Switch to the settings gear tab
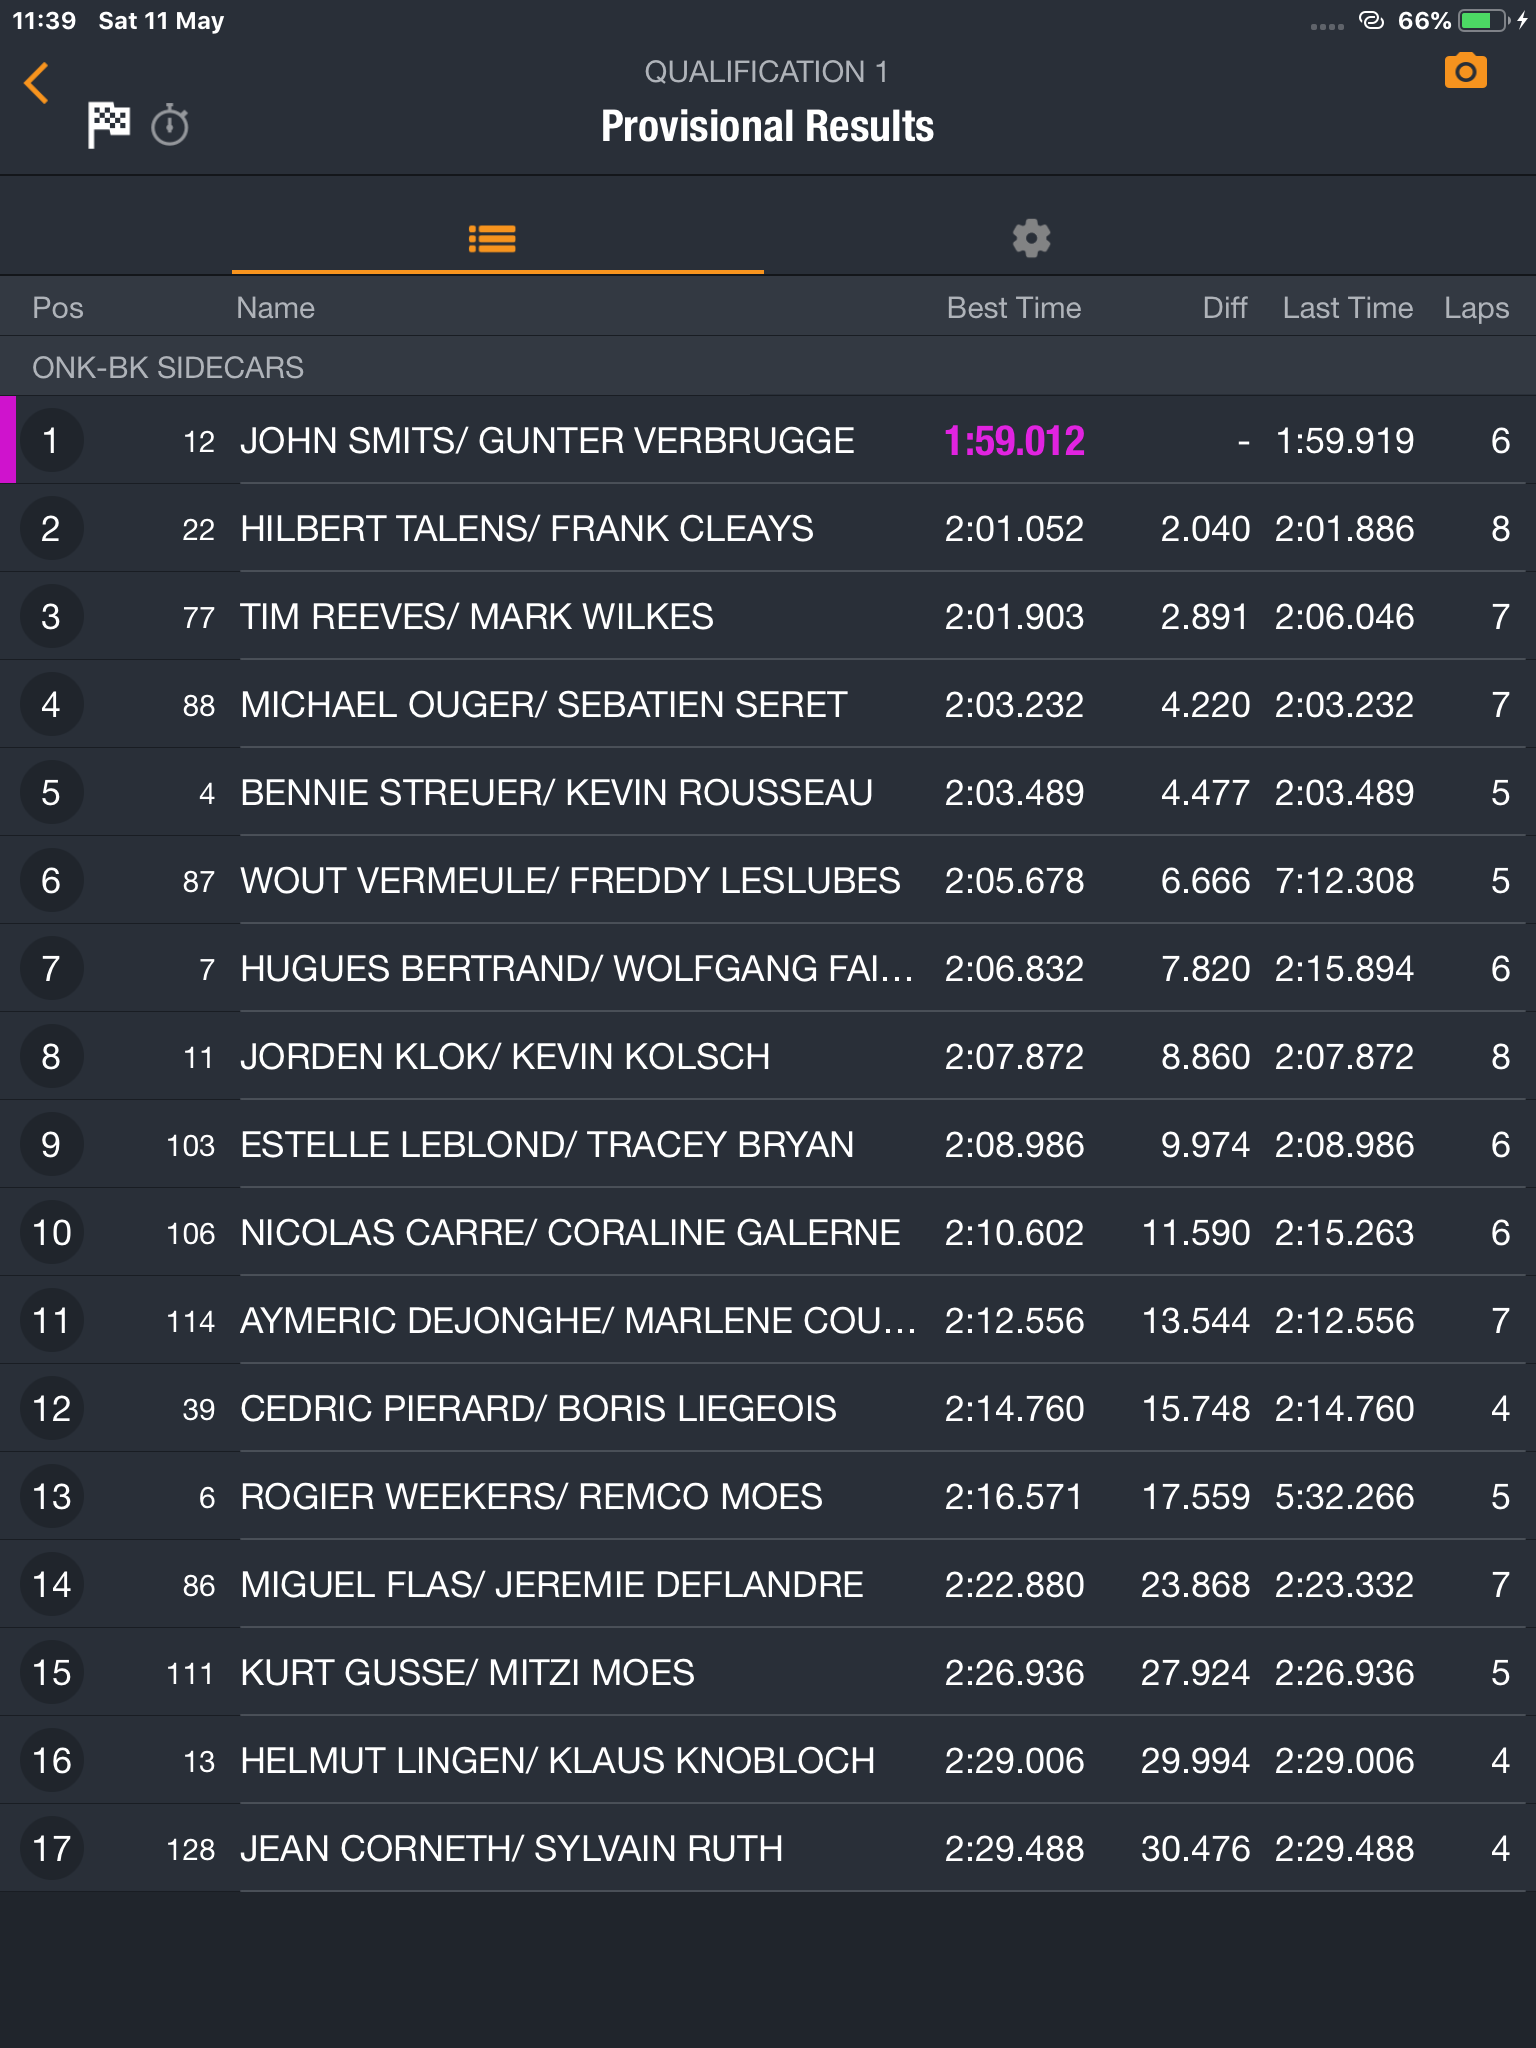 [1031, 238]
